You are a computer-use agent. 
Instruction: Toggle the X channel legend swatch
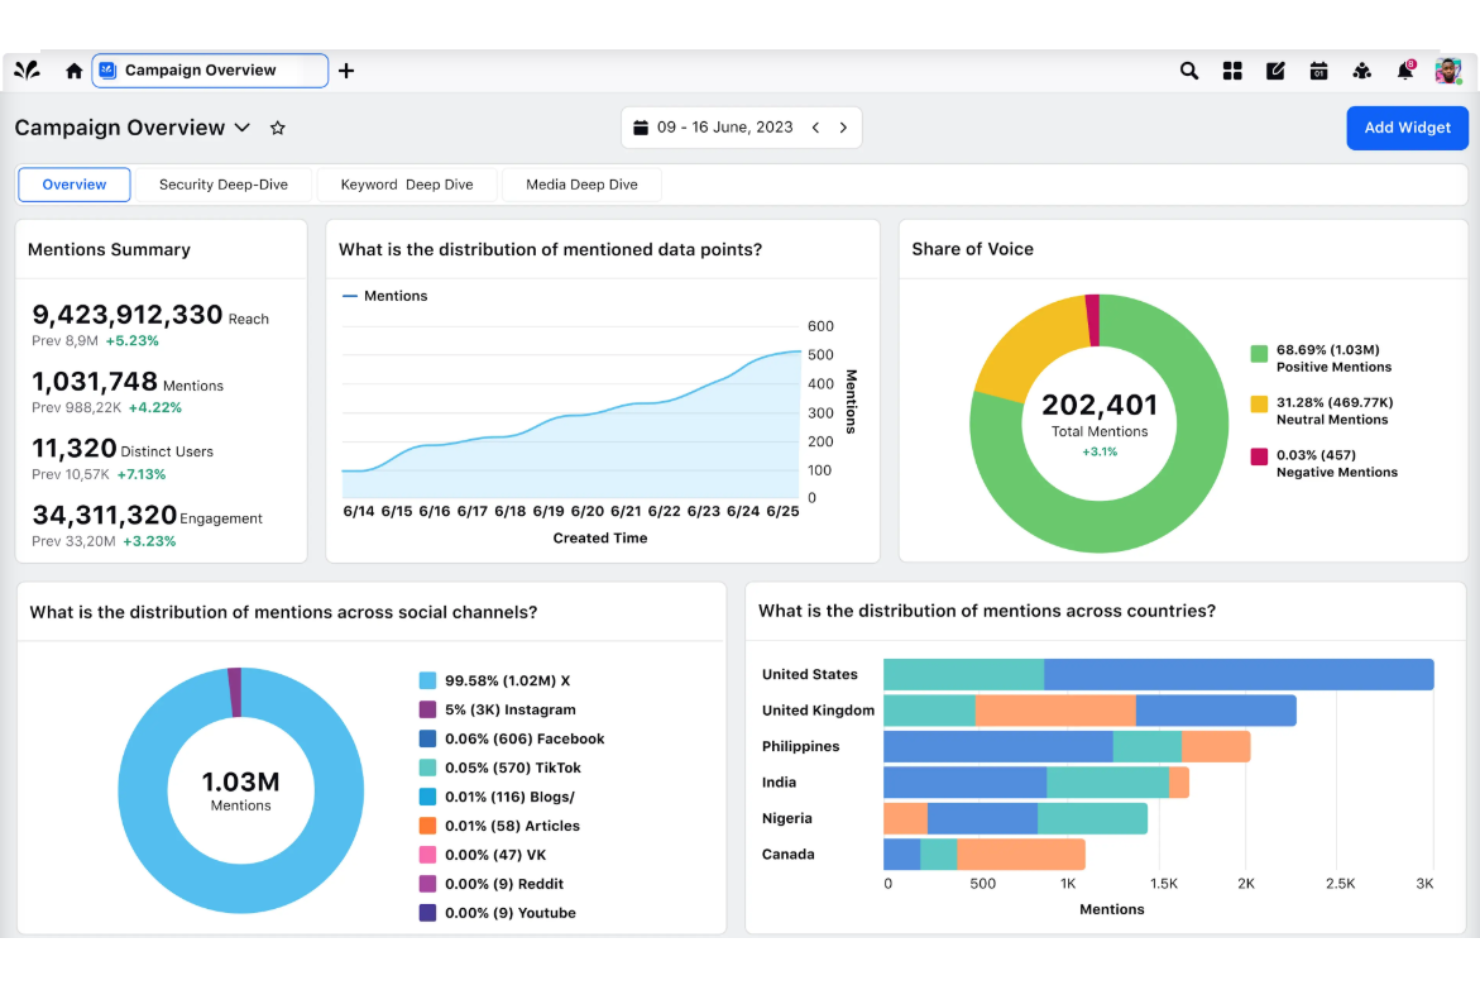[x=427, y=681]
